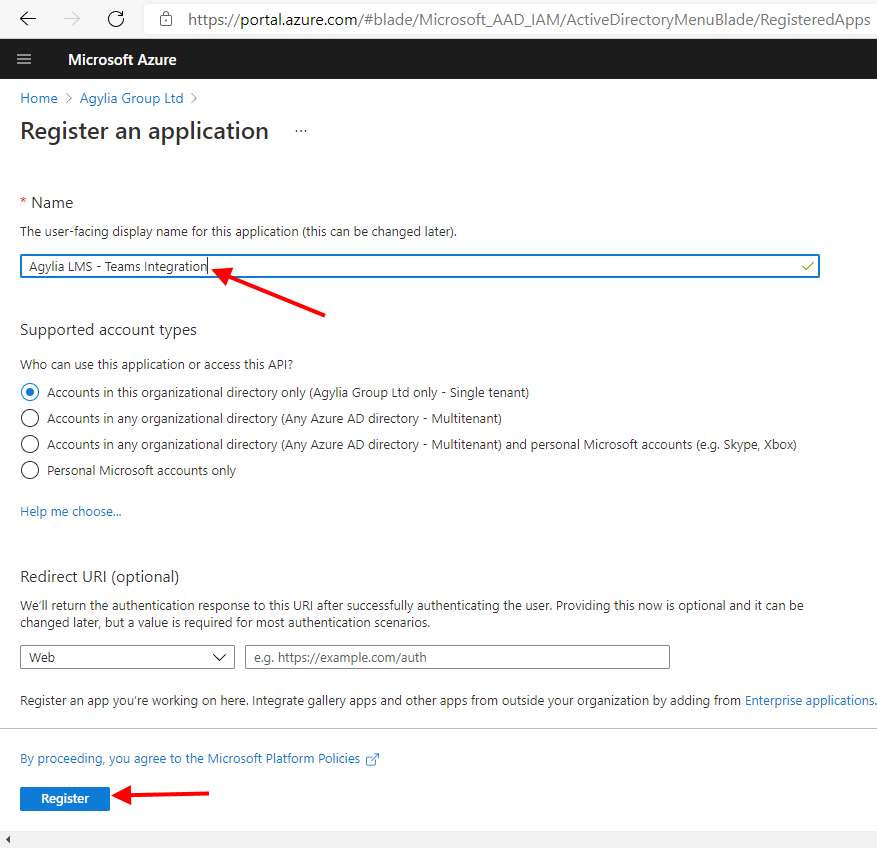The image size is (877, 848).
Task: Click the 'Supported account types' heading
Action: coord(109,330)
